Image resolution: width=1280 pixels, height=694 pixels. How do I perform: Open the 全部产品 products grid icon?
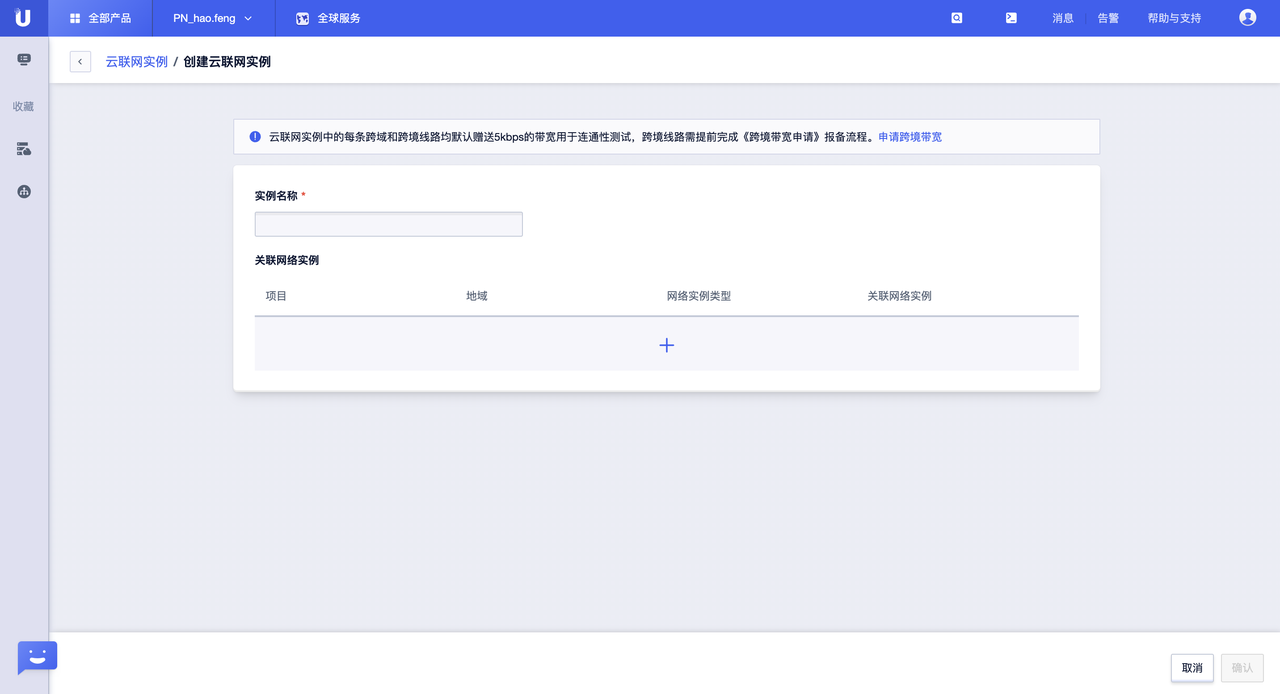(x=74, y=17)
